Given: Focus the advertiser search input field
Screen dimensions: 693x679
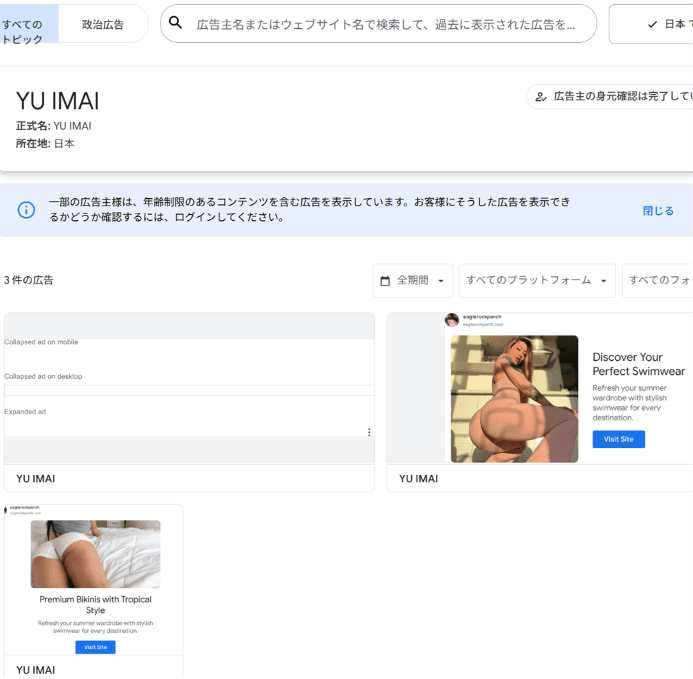Looking at the screenshot, I should 378,24.
